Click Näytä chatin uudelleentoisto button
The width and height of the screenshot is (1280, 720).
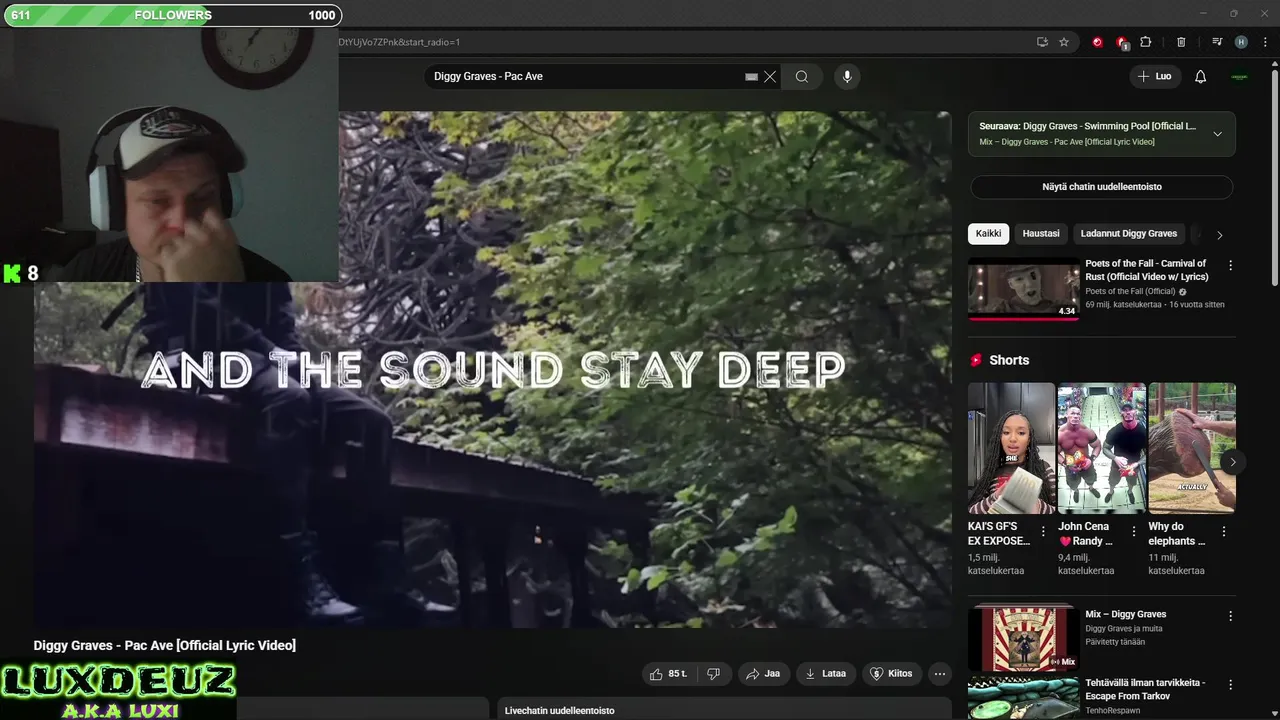click(1102, 187)
